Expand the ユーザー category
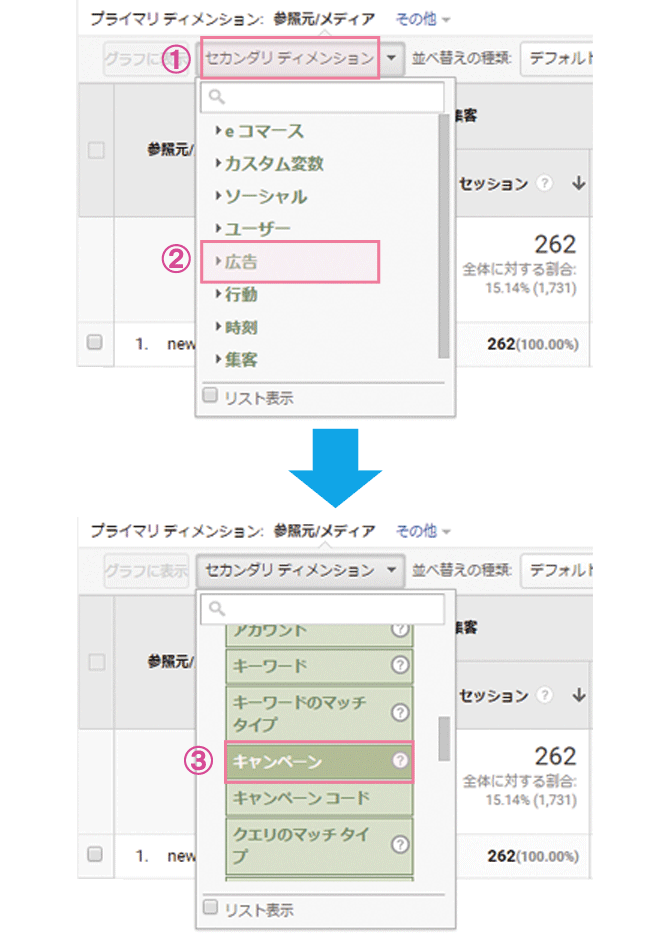This screenshot has height=933, width=670. (x=253, y=228)
